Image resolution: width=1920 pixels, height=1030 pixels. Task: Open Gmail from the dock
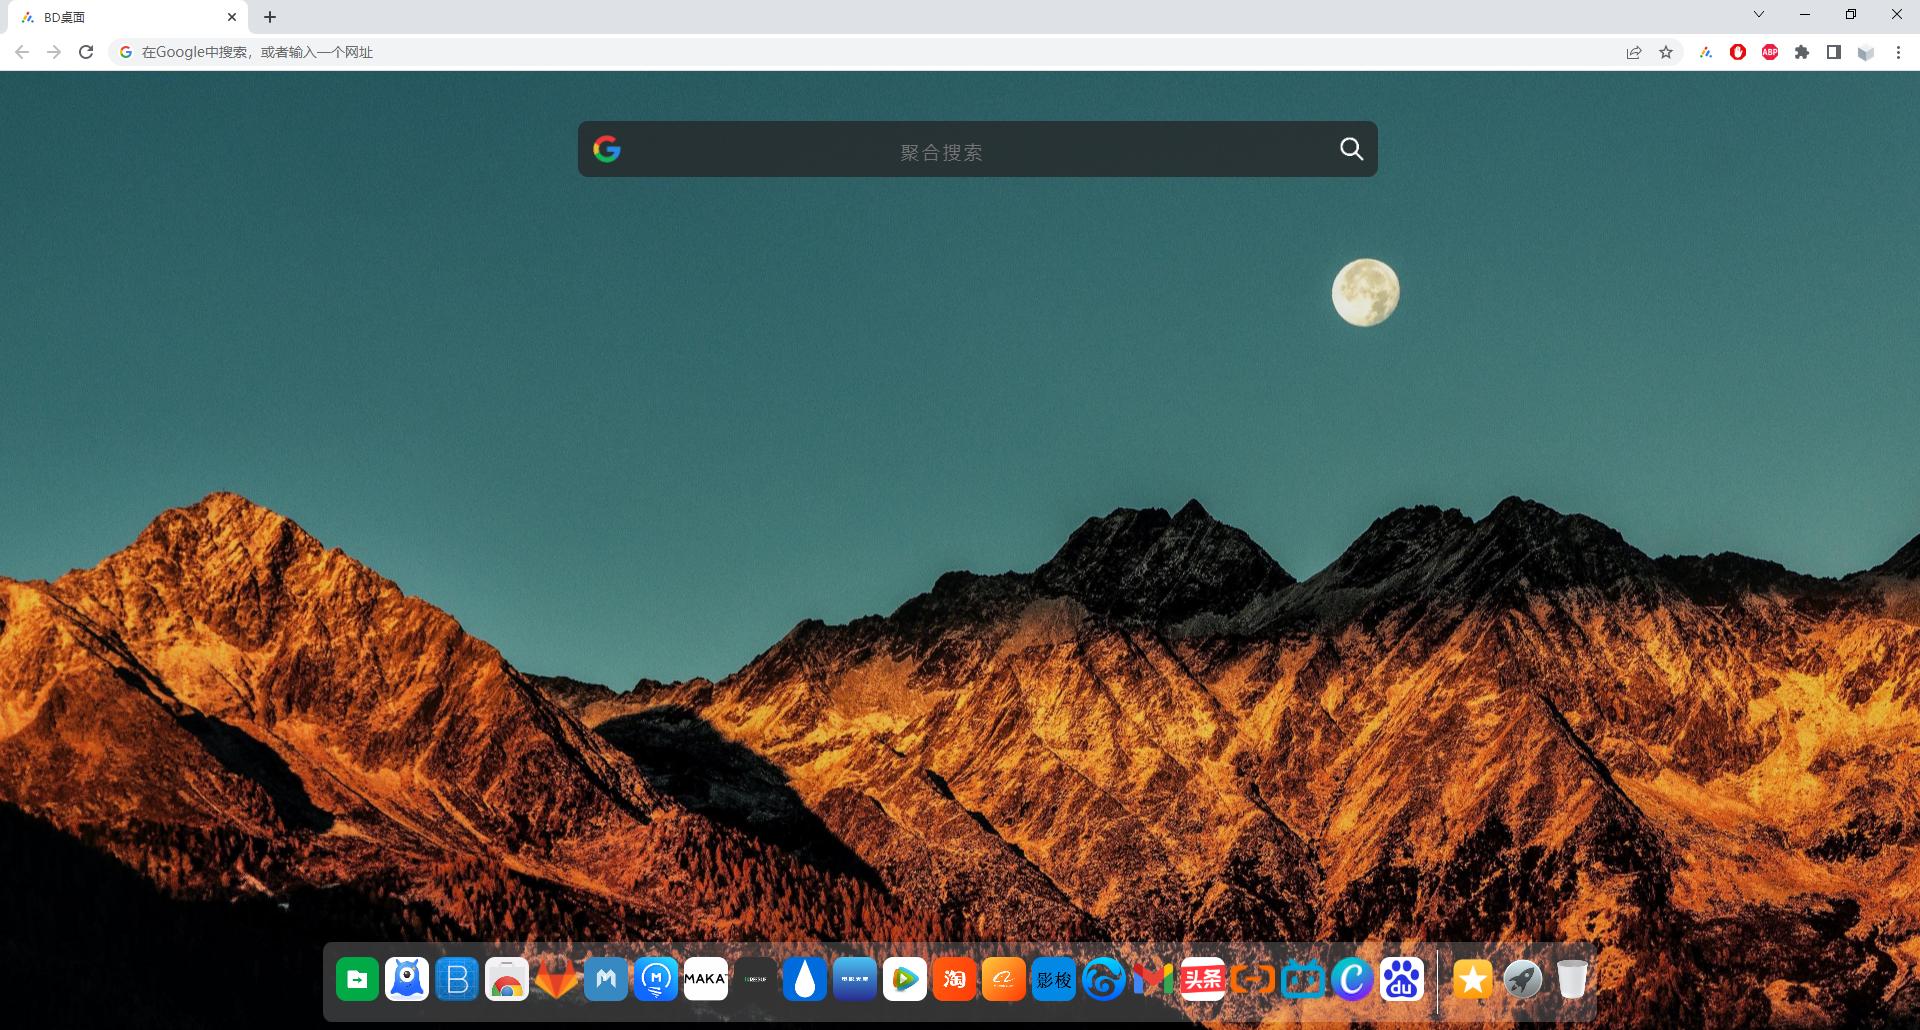tap(1153, 980)
